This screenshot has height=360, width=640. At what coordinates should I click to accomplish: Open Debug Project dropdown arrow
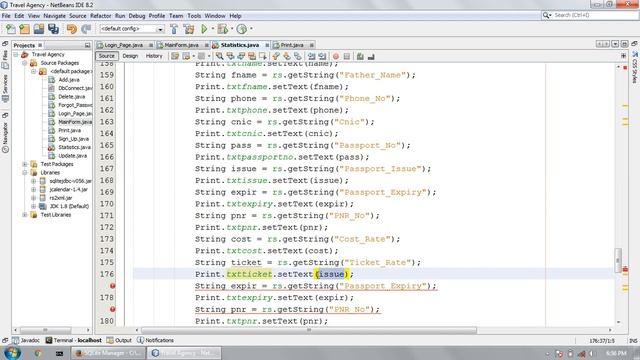pyautogui.click(x=232, y=29)
